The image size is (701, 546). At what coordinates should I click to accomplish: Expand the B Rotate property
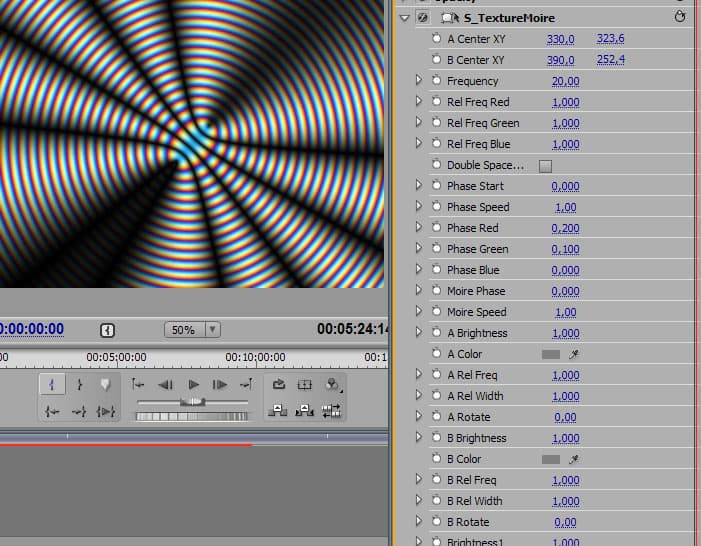[x=418, y=521]
